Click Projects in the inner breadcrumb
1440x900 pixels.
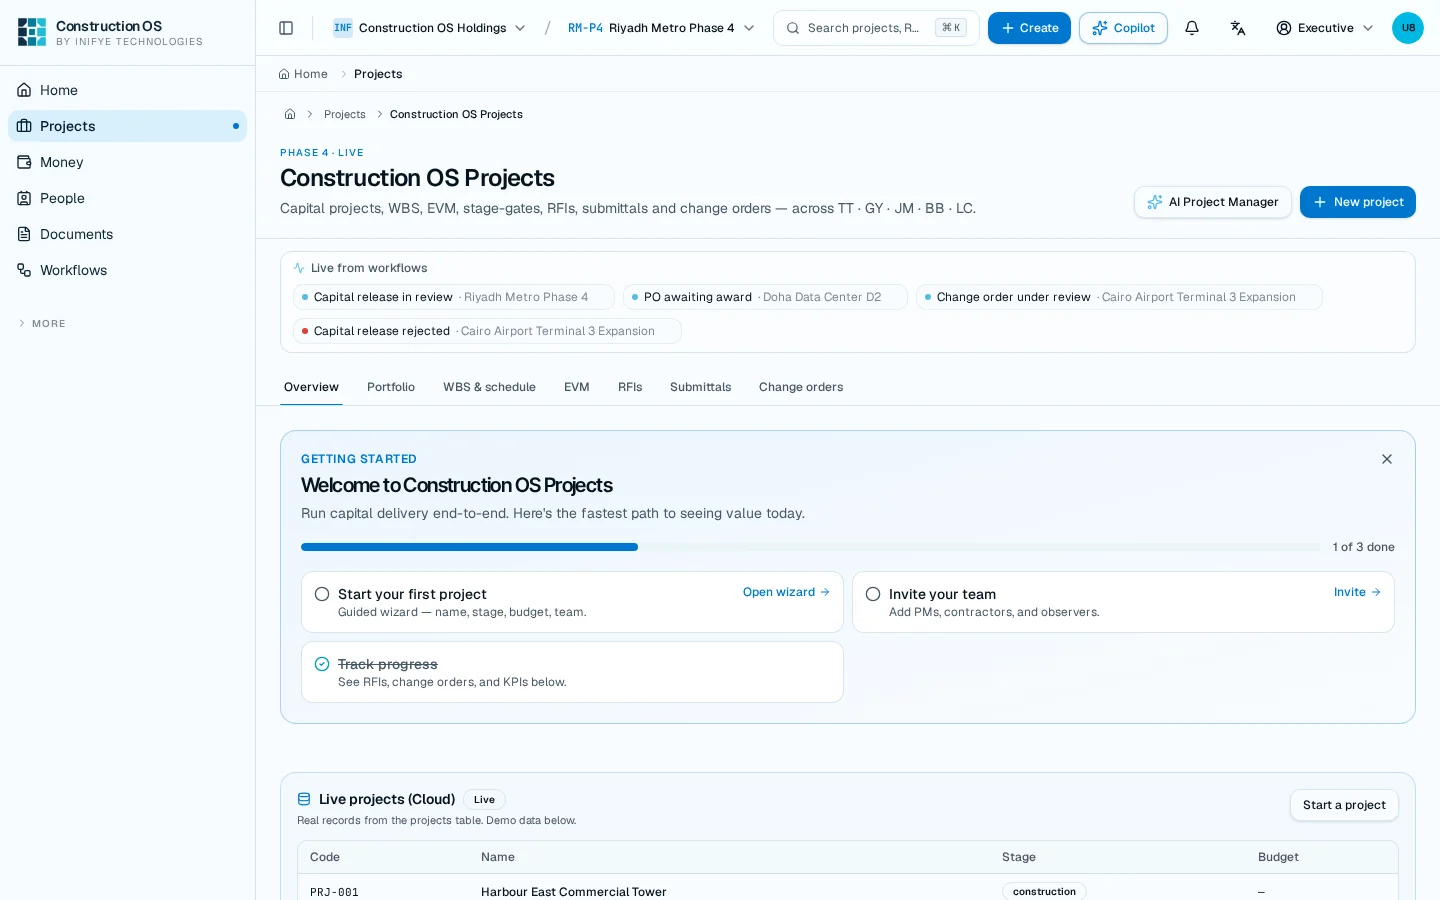(x=345, y=114)
